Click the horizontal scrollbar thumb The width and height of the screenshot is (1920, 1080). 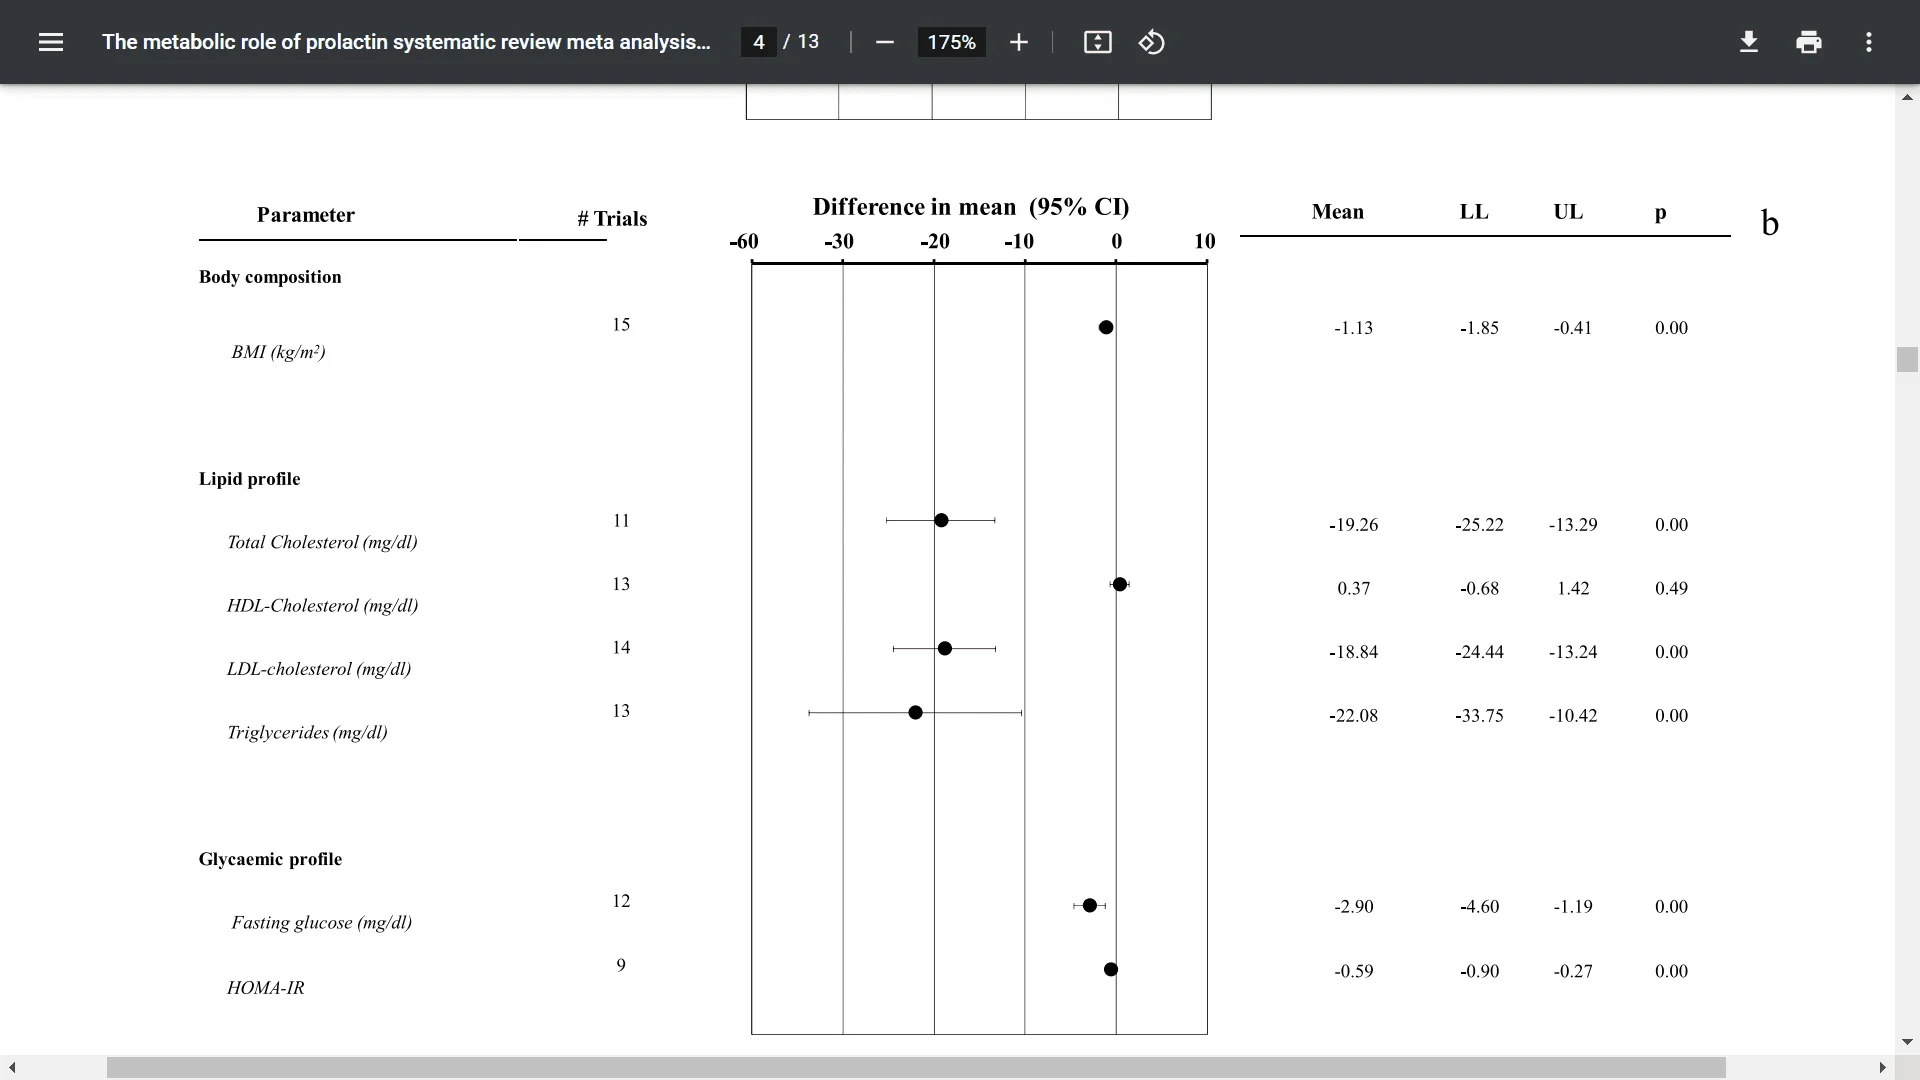pyautogui.click(x=916, y=1067)
